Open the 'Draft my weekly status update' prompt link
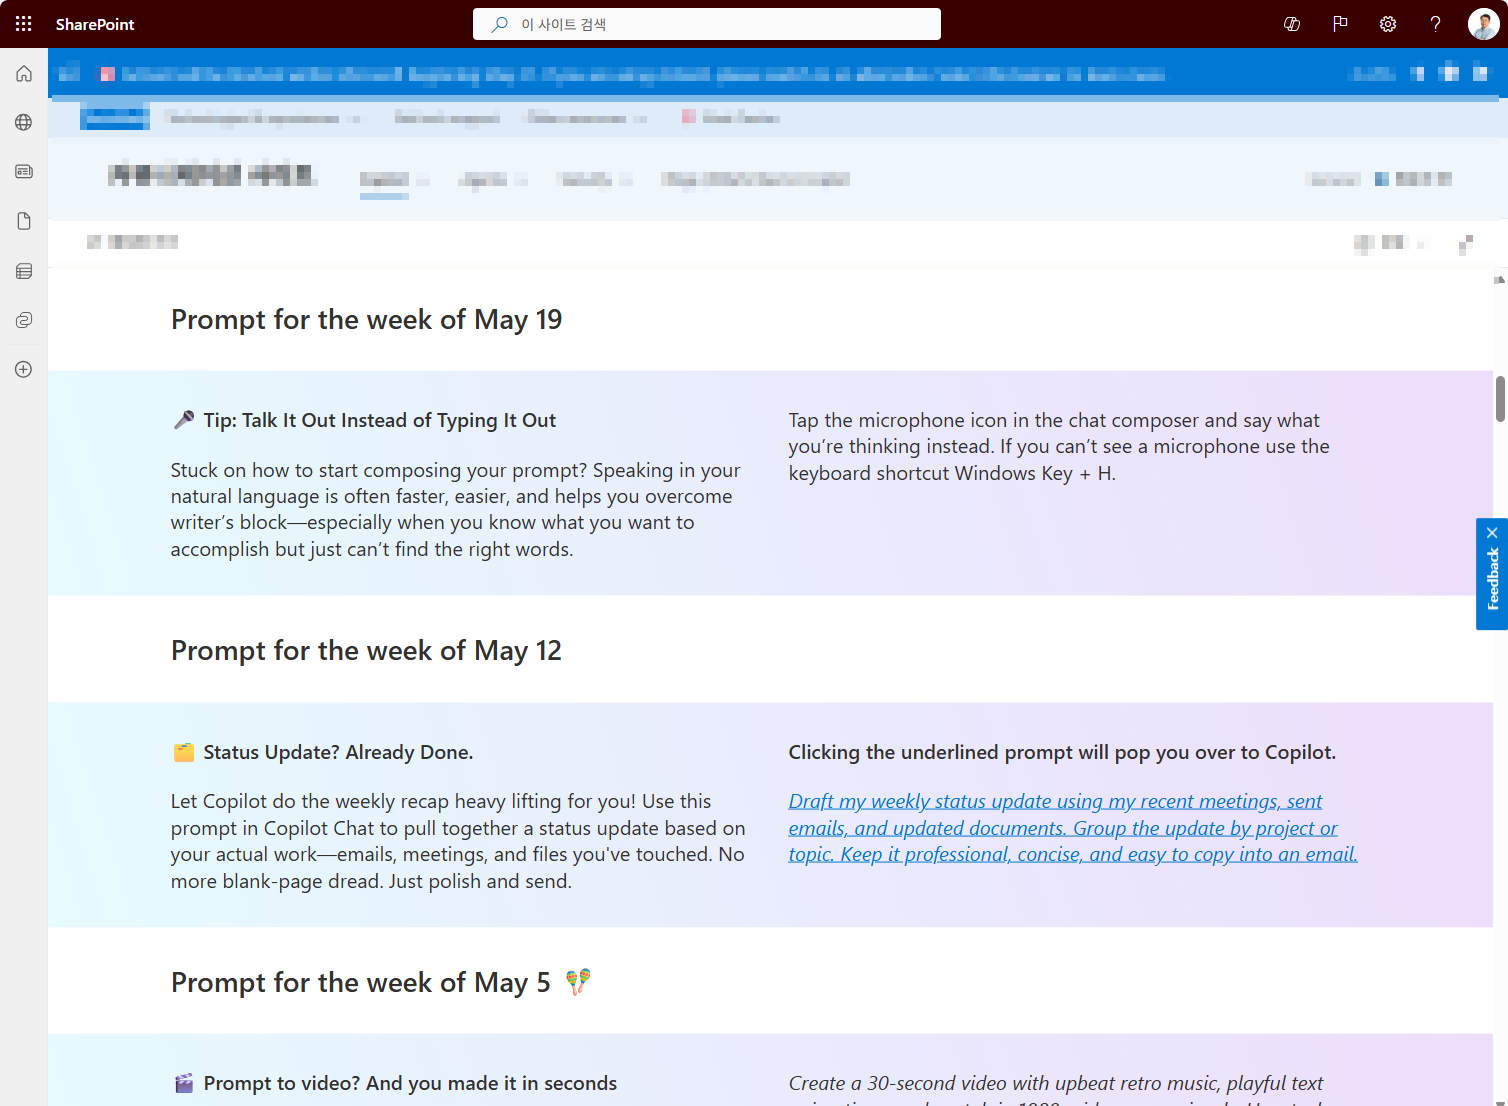The width and height of the screenshot is (1508, 1106). pos(1073,828)
